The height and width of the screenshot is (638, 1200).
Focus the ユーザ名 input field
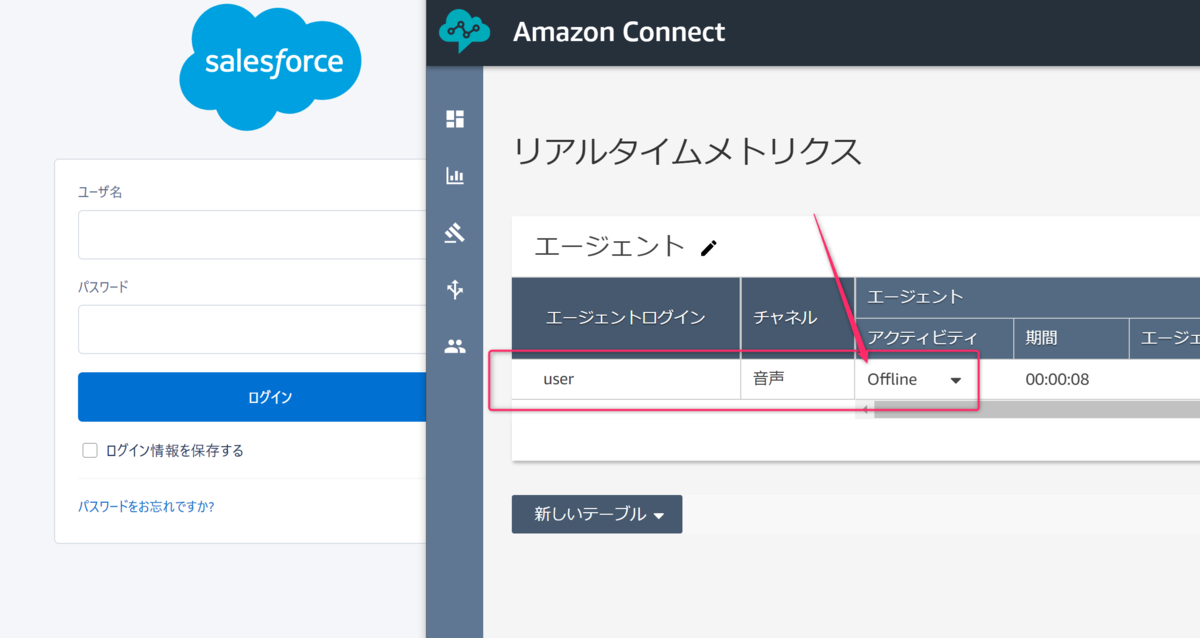point(252,235)
